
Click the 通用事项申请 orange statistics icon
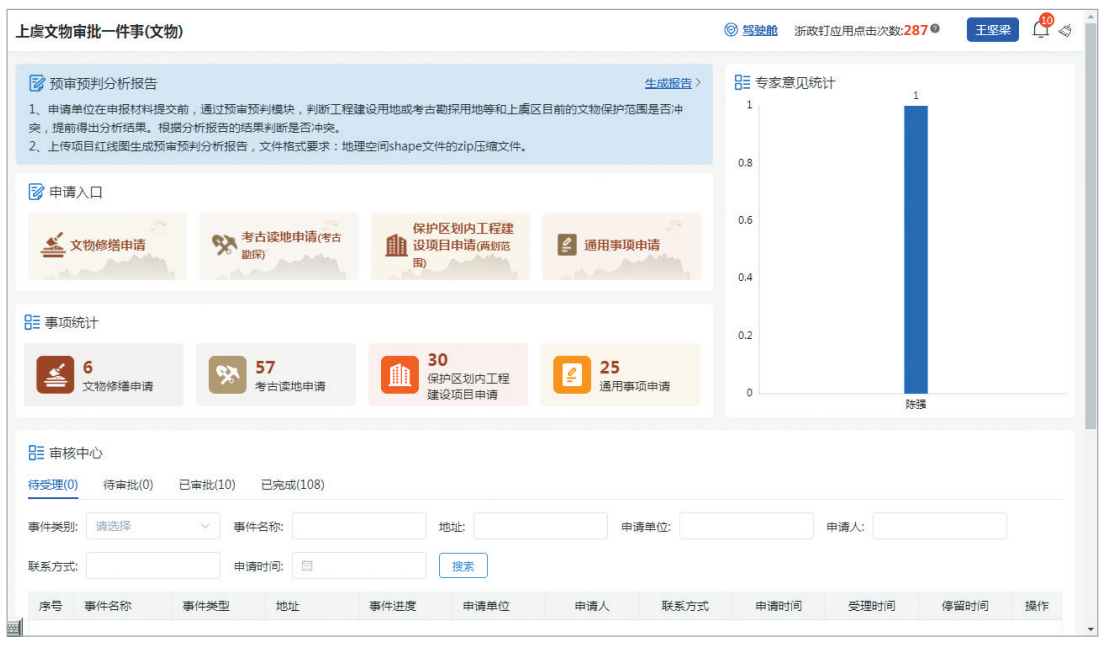572,375
